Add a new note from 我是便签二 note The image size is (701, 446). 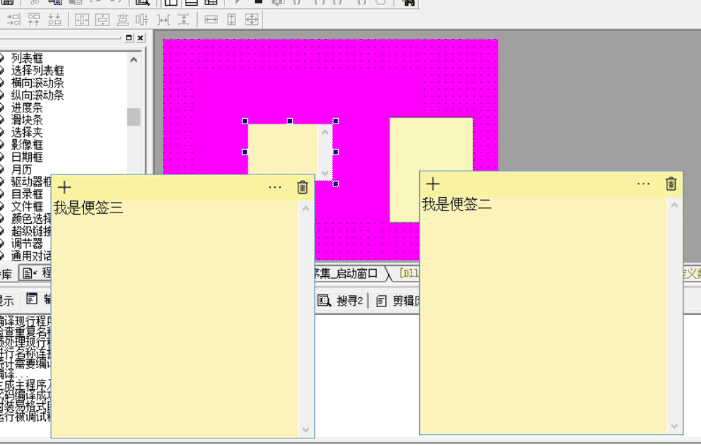tap(433, 184)
